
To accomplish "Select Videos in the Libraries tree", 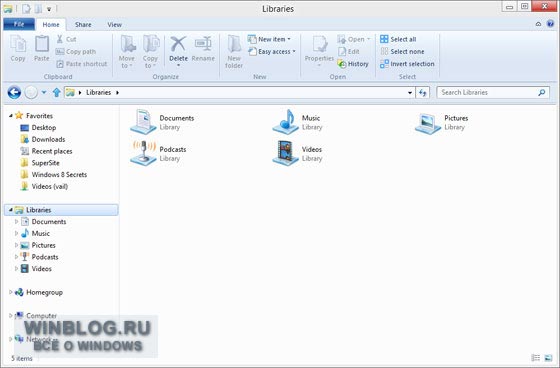I will (x=36, y=269).
